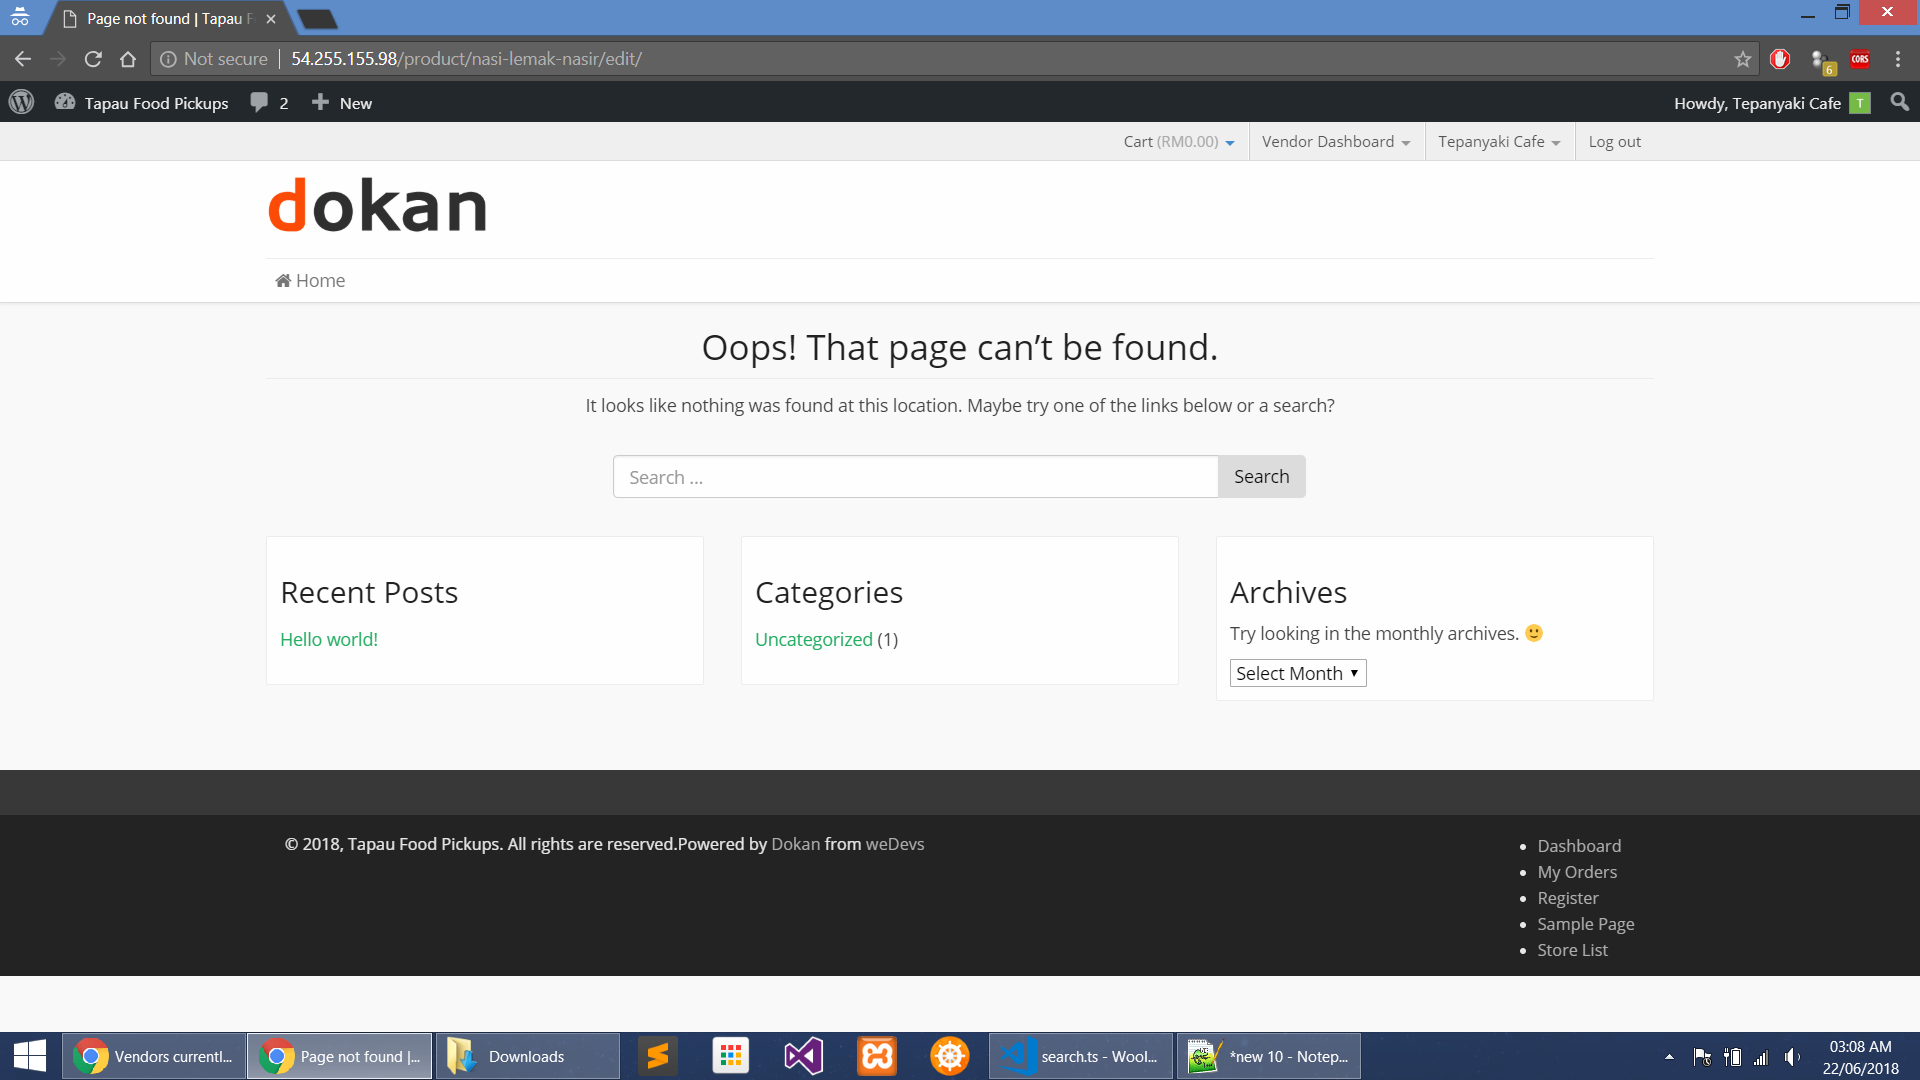Click the WordPress logo in the admin bar

coord(21,102)
